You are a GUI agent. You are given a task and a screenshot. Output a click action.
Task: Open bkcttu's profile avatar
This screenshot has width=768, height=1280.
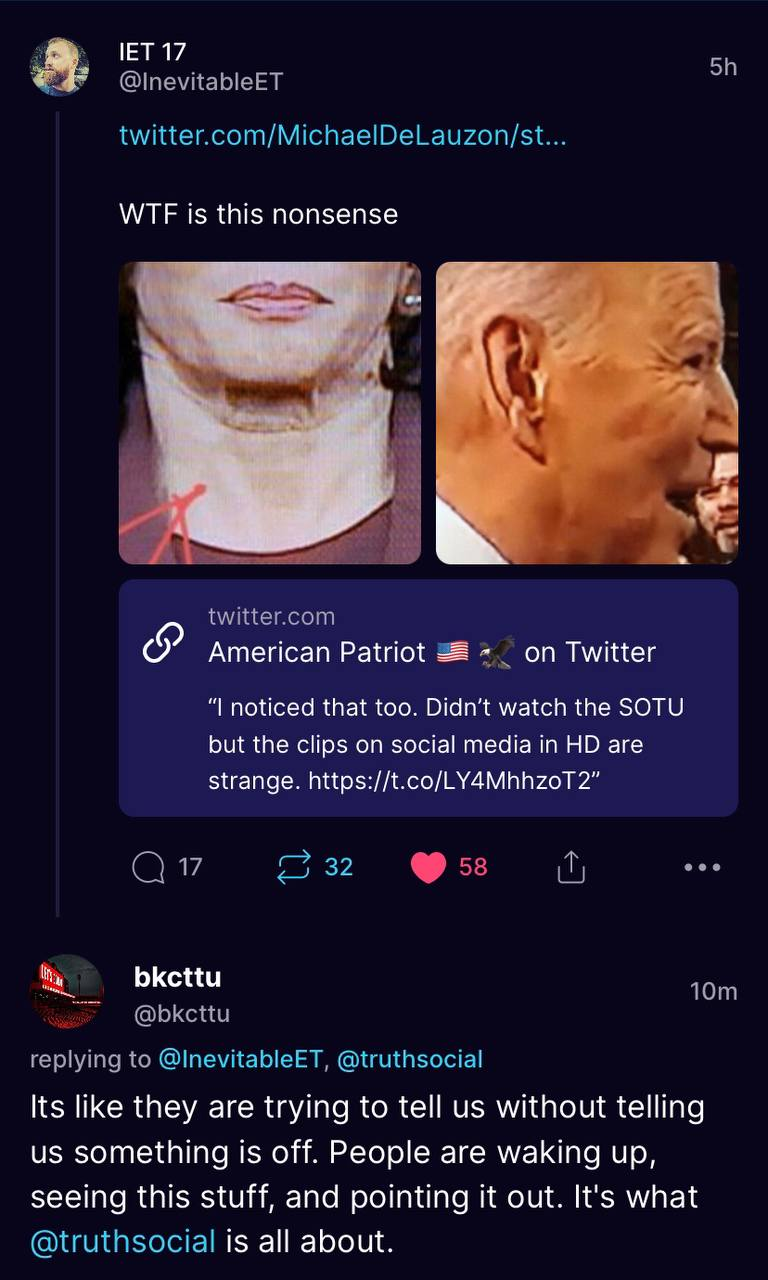pos(67,992)
